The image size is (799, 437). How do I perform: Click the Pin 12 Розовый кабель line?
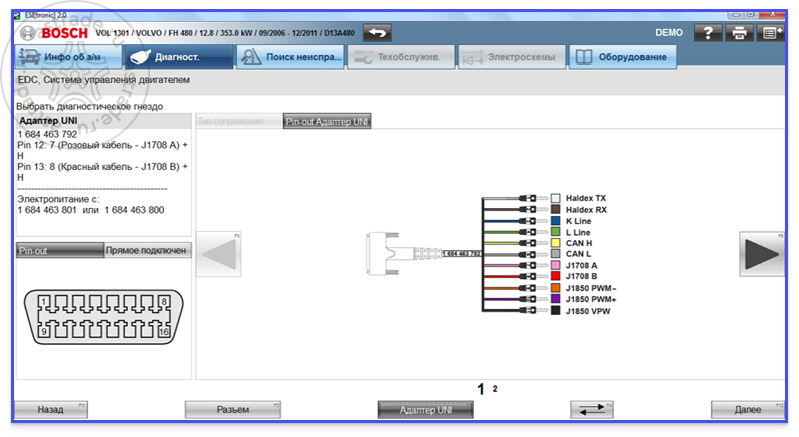tap(102, 150)
